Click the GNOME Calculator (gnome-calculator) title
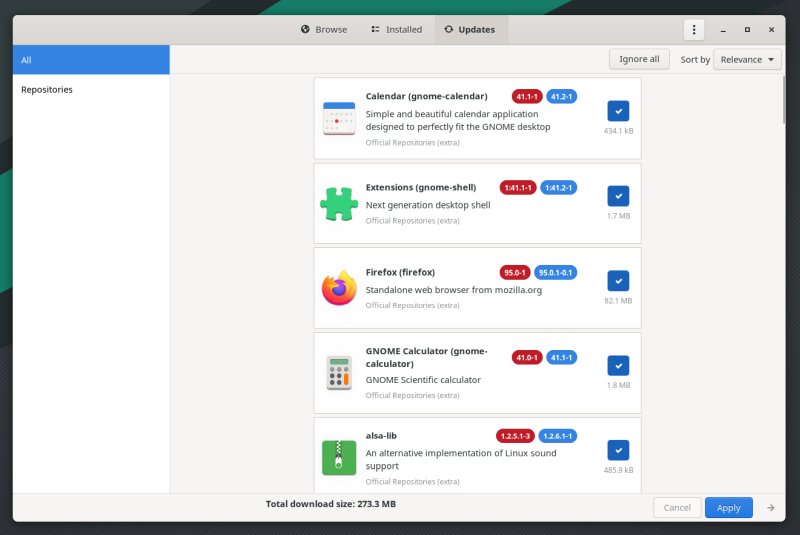The width and height of the screenshot is (800, 535). pos(427,357)
